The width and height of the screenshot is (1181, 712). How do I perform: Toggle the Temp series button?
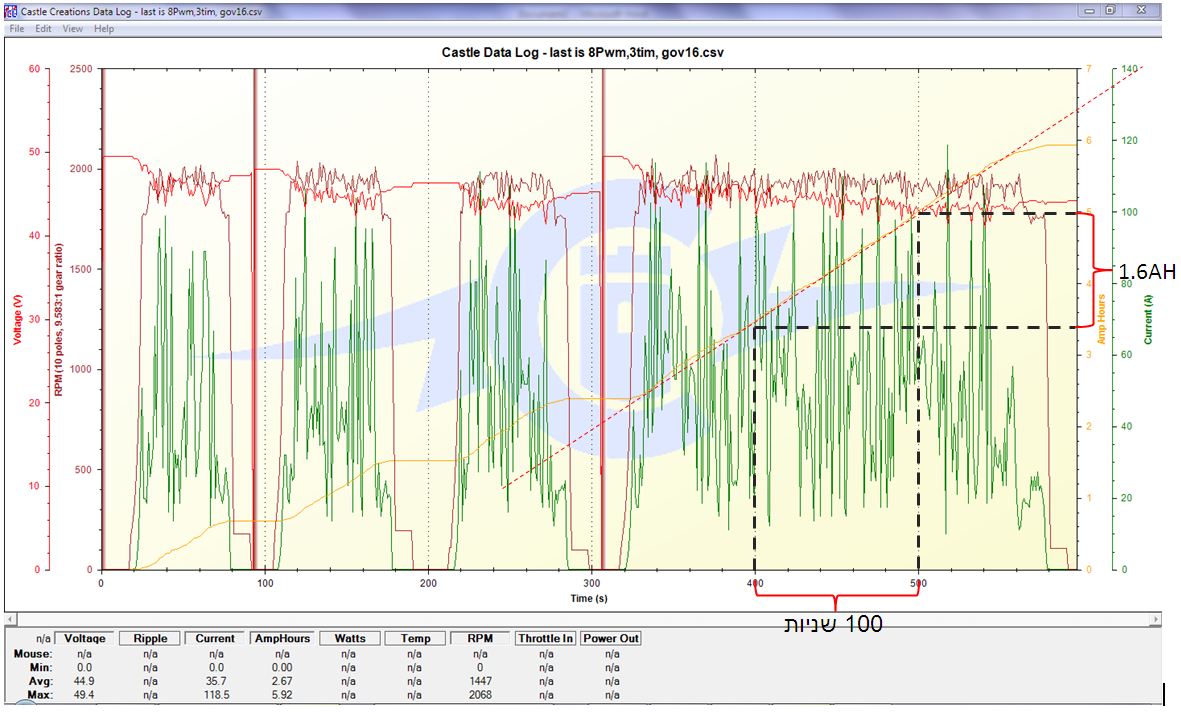coord(415,638)
